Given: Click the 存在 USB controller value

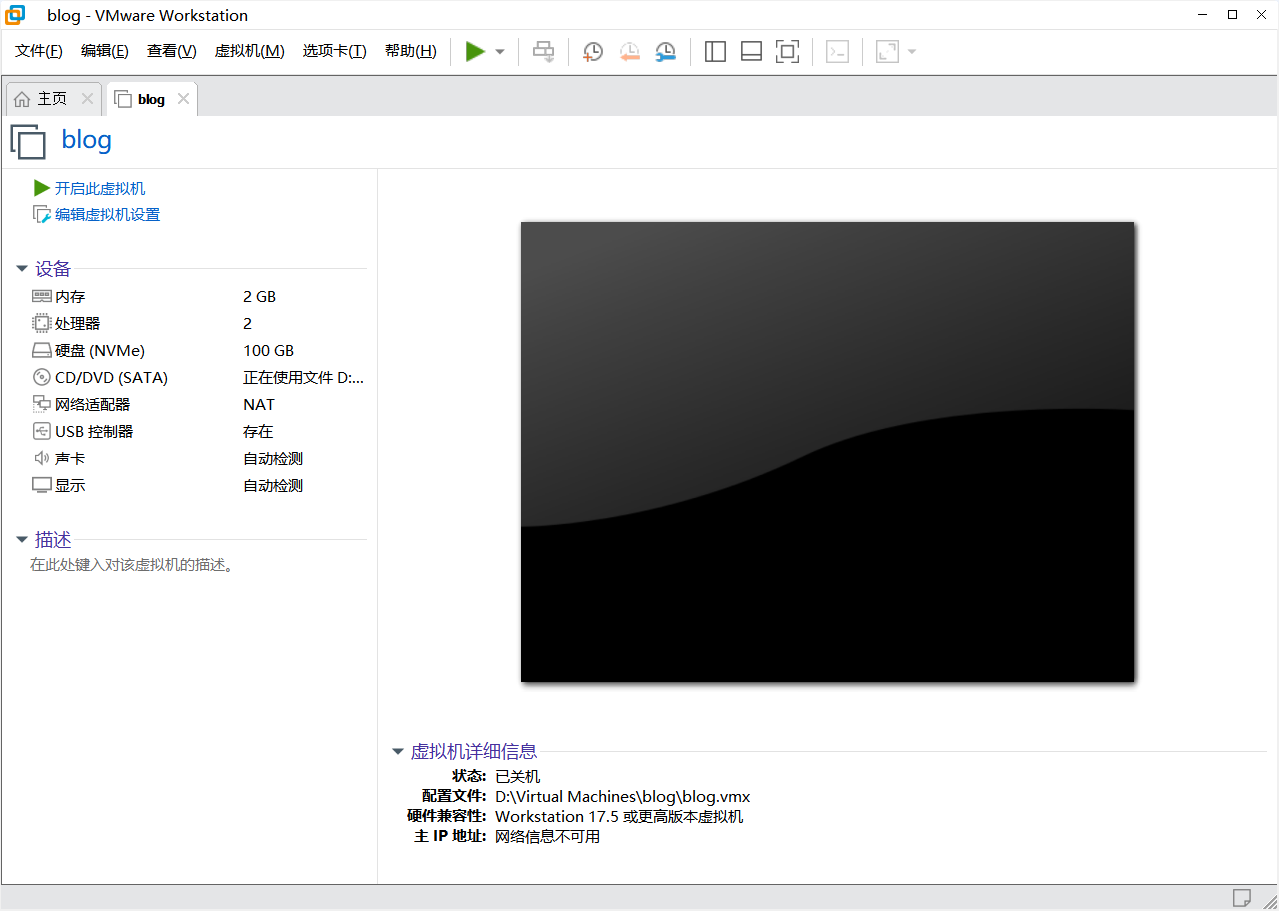Looking at the screenshot, I should coord(258,431).
